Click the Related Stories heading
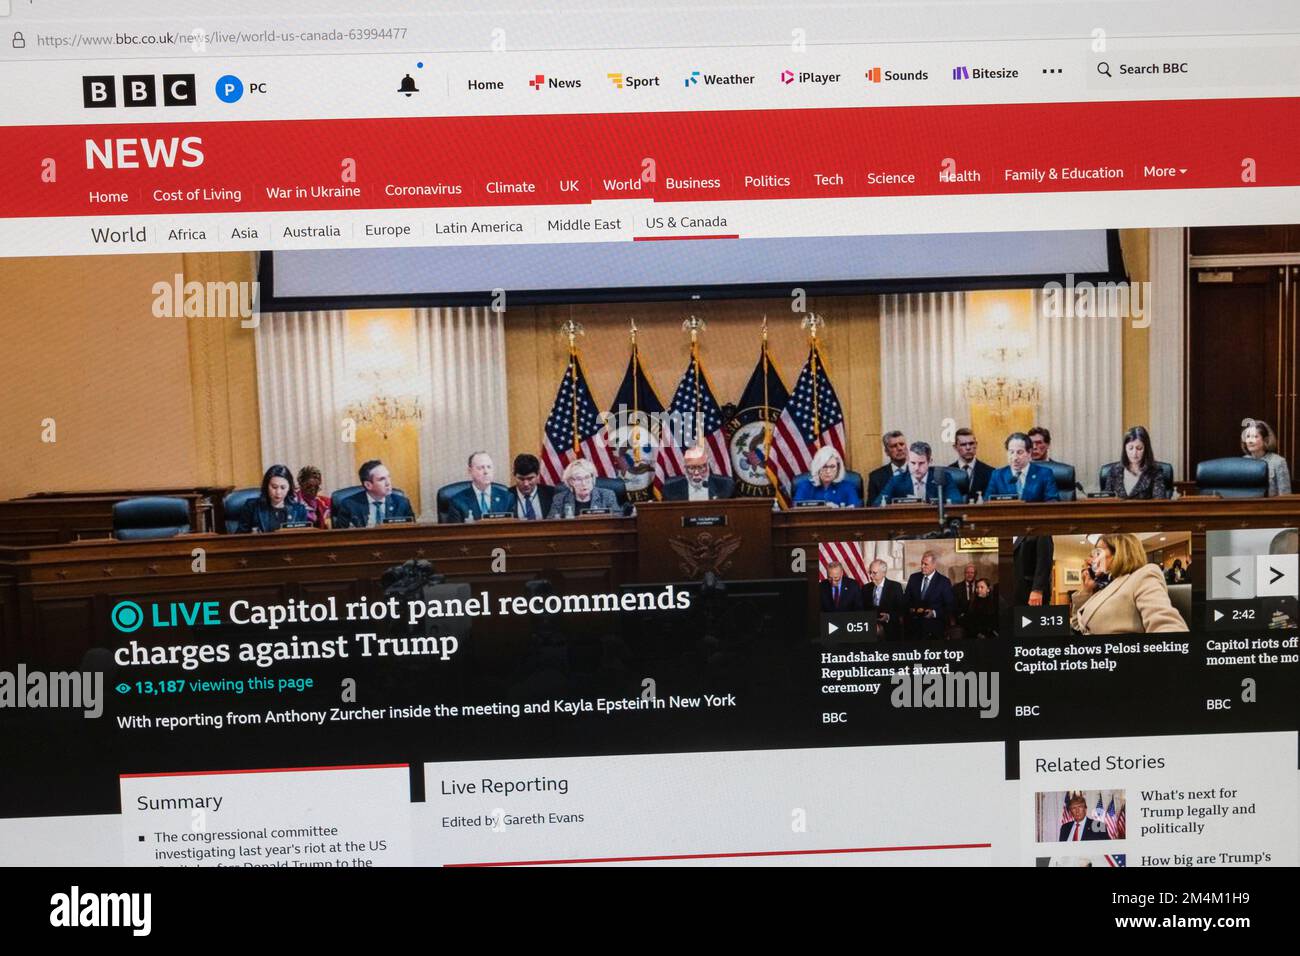 click(1099, 763)
